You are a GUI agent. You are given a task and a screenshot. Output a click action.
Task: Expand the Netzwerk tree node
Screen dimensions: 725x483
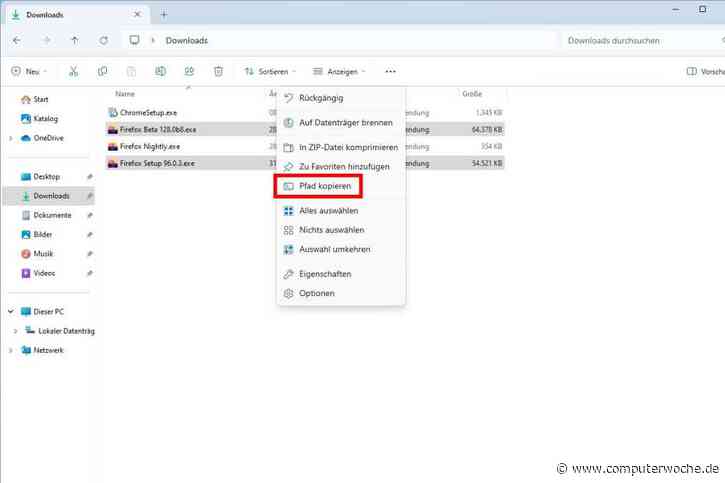tap(11, 350)
